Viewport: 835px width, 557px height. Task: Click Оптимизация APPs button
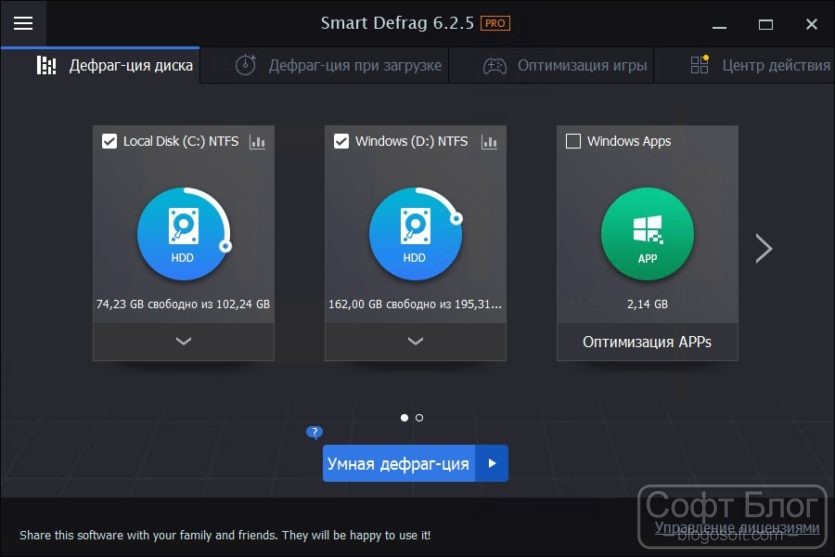tap(648, 341)
